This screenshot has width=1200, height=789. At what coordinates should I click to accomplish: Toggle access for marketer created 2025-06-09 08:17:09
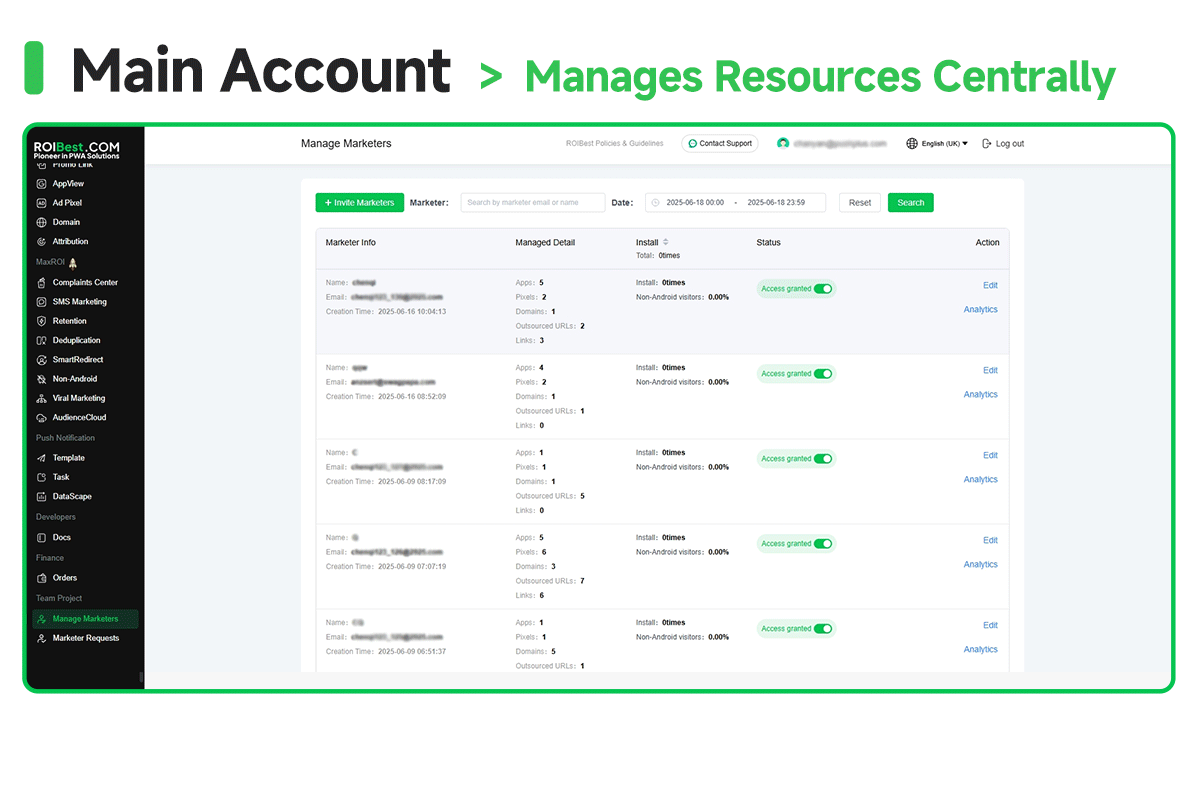823,459
